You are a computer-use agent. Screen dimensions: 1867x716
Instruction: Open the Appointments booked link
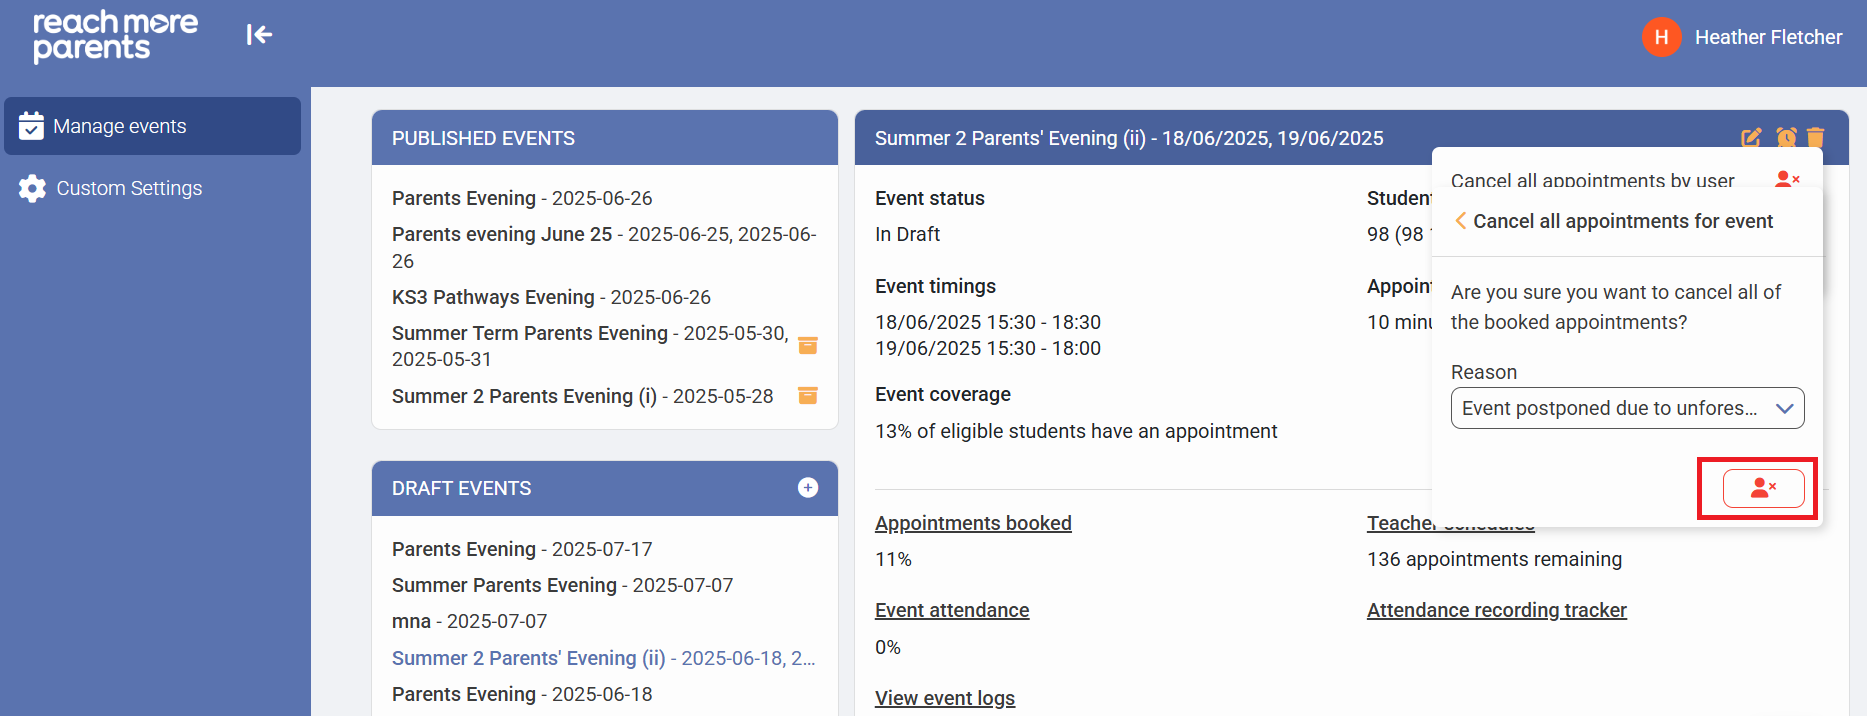(973, 523)
